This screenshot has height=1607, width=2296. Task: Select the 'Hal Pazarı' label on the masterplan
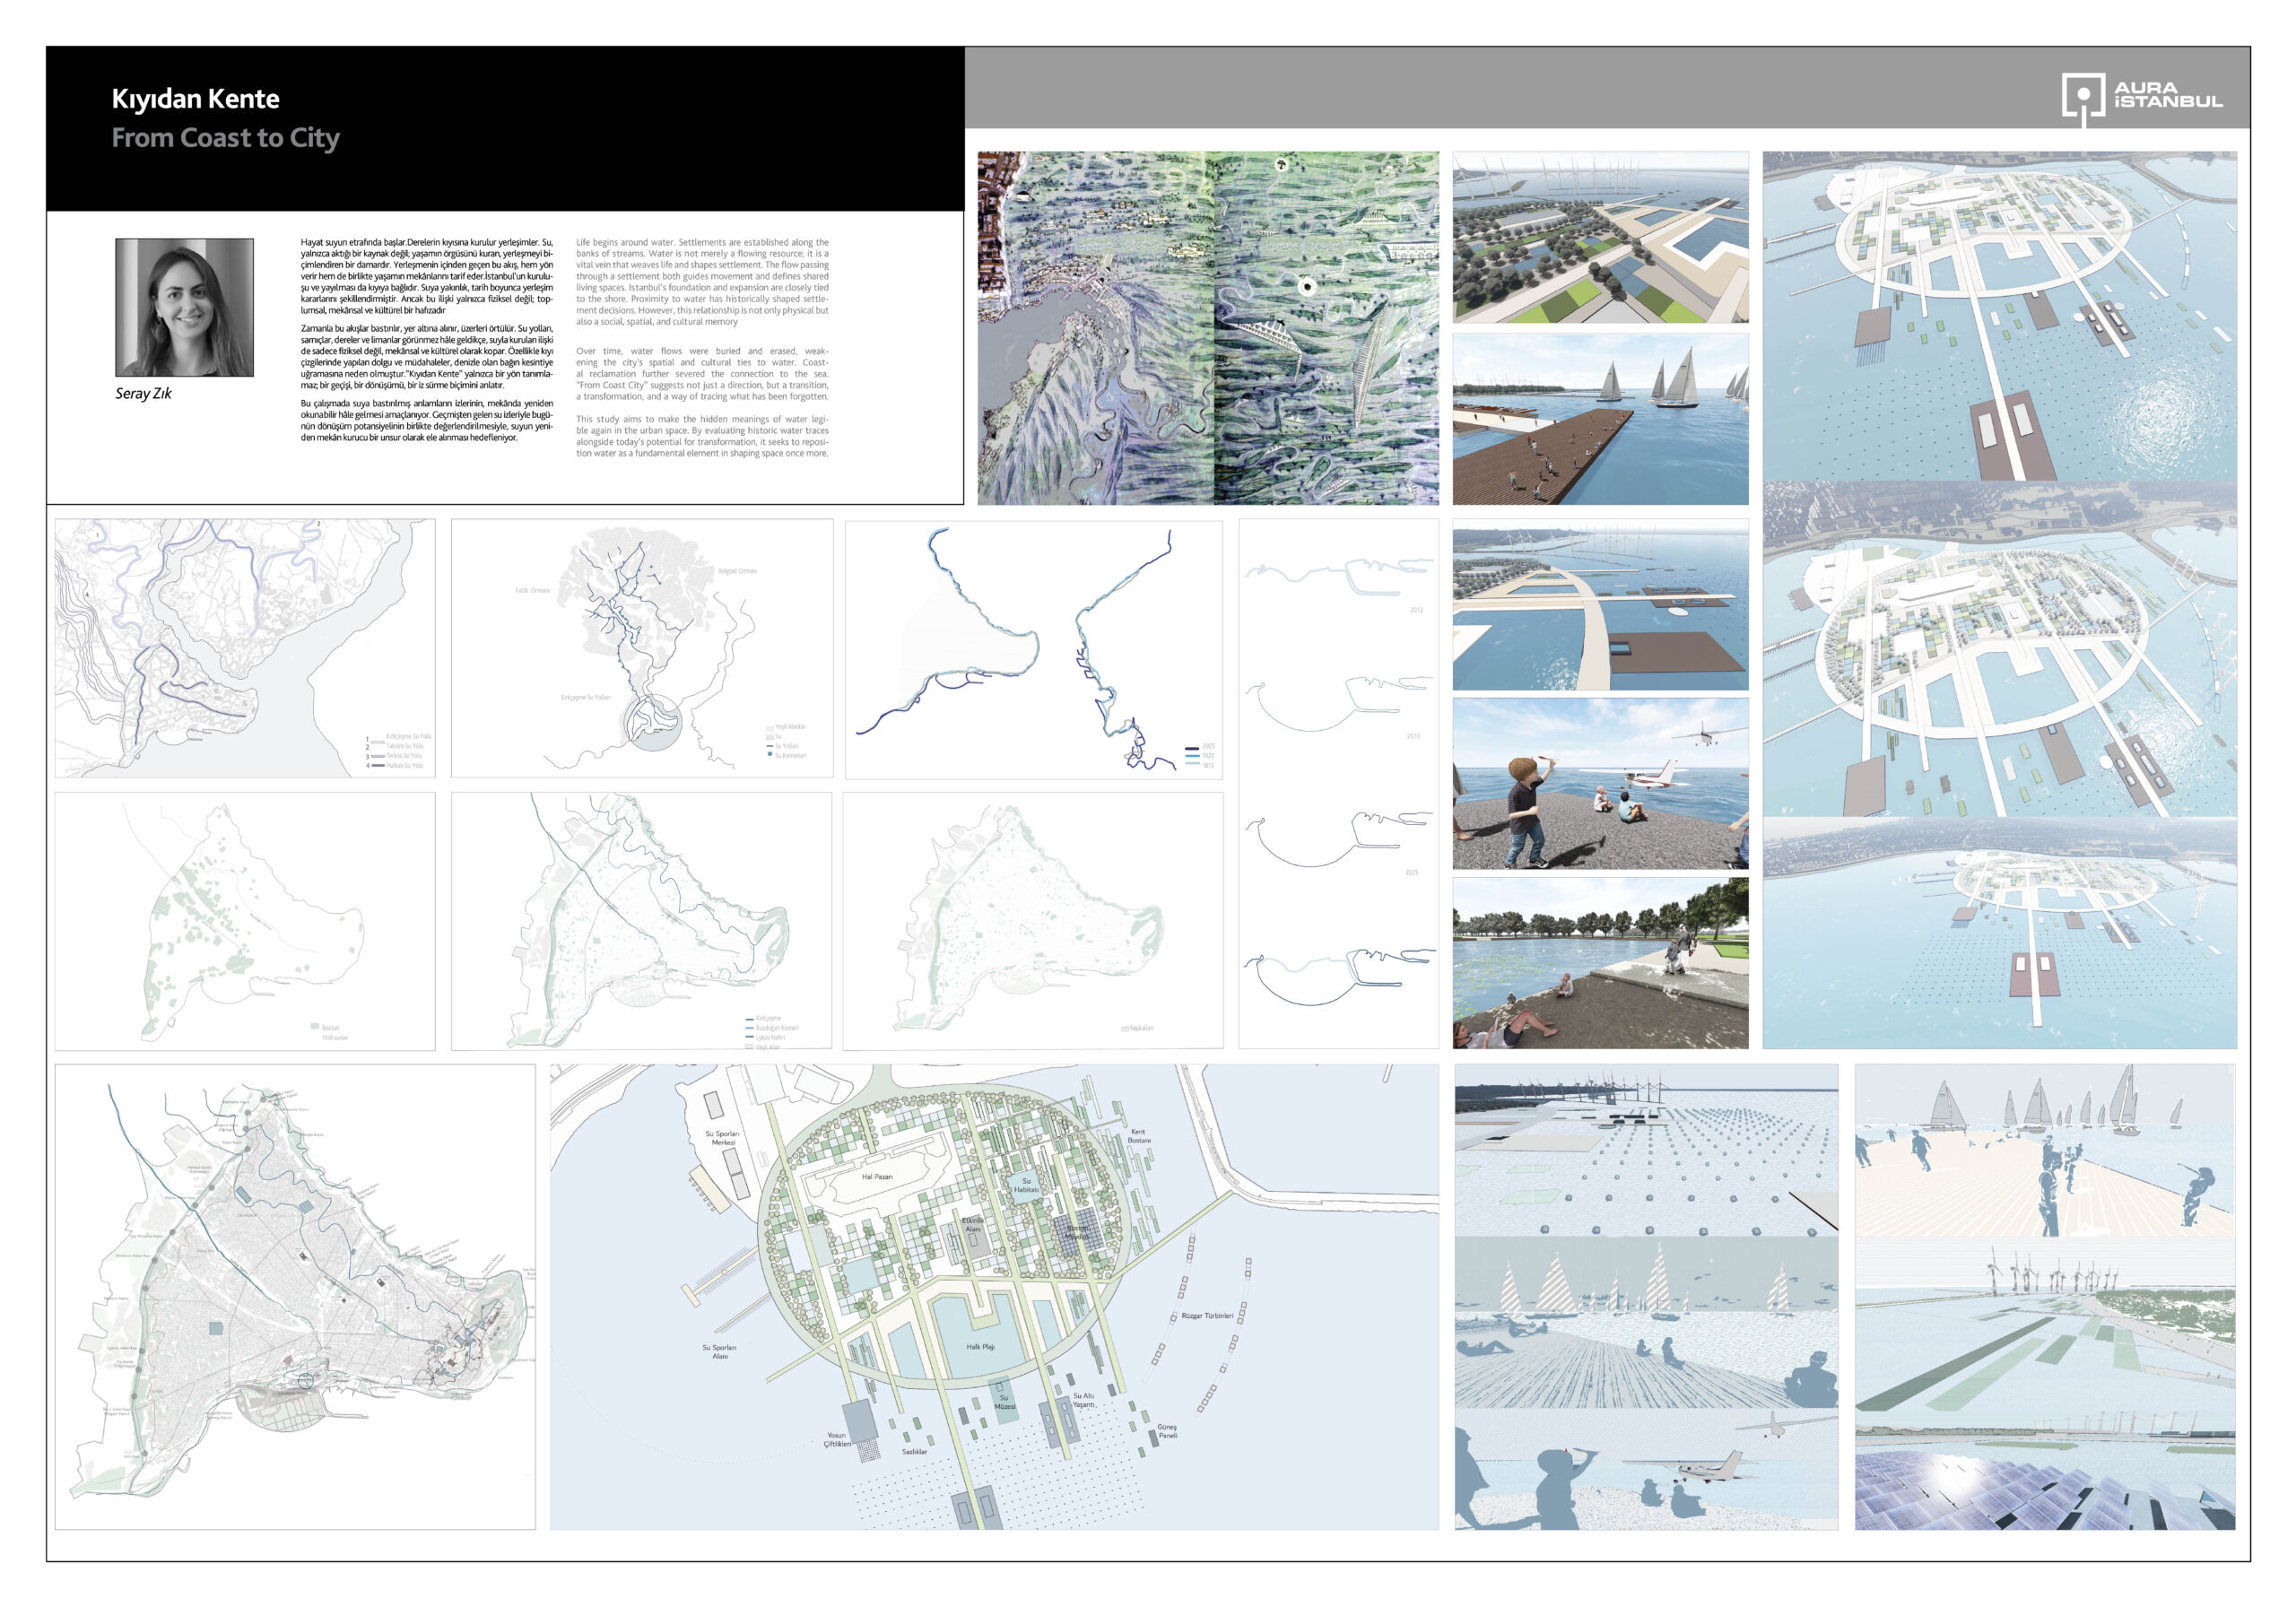coord(876,1177)
